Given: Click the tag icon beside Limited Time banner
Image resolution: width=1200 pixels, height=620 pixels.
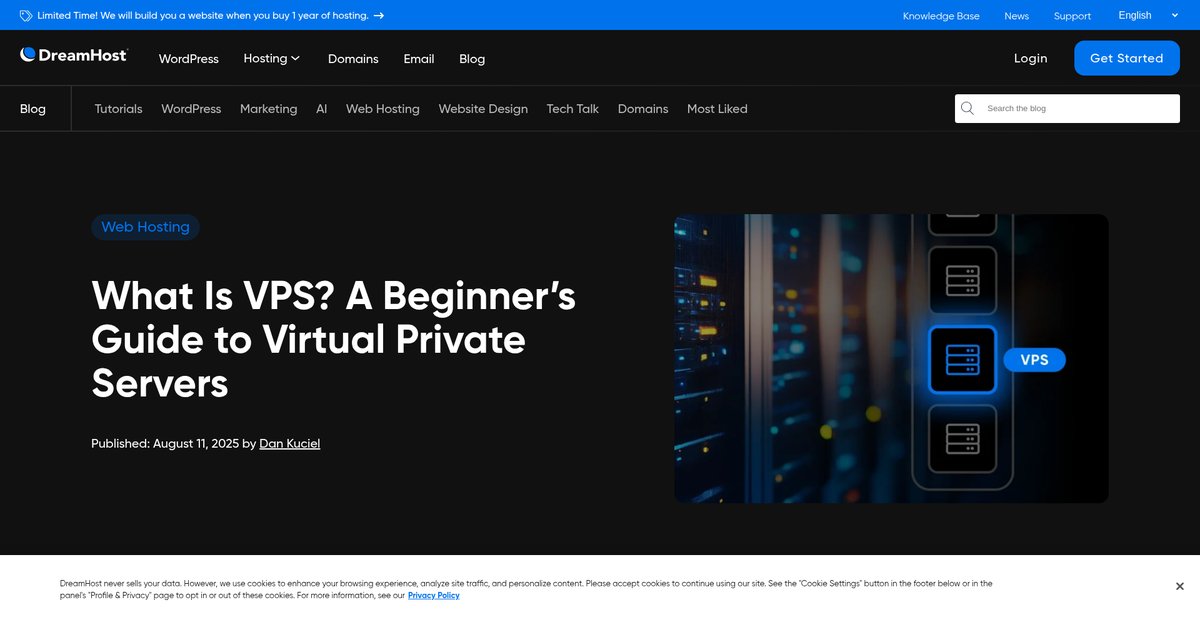Looking at the screenshot, I should point(25,16).
